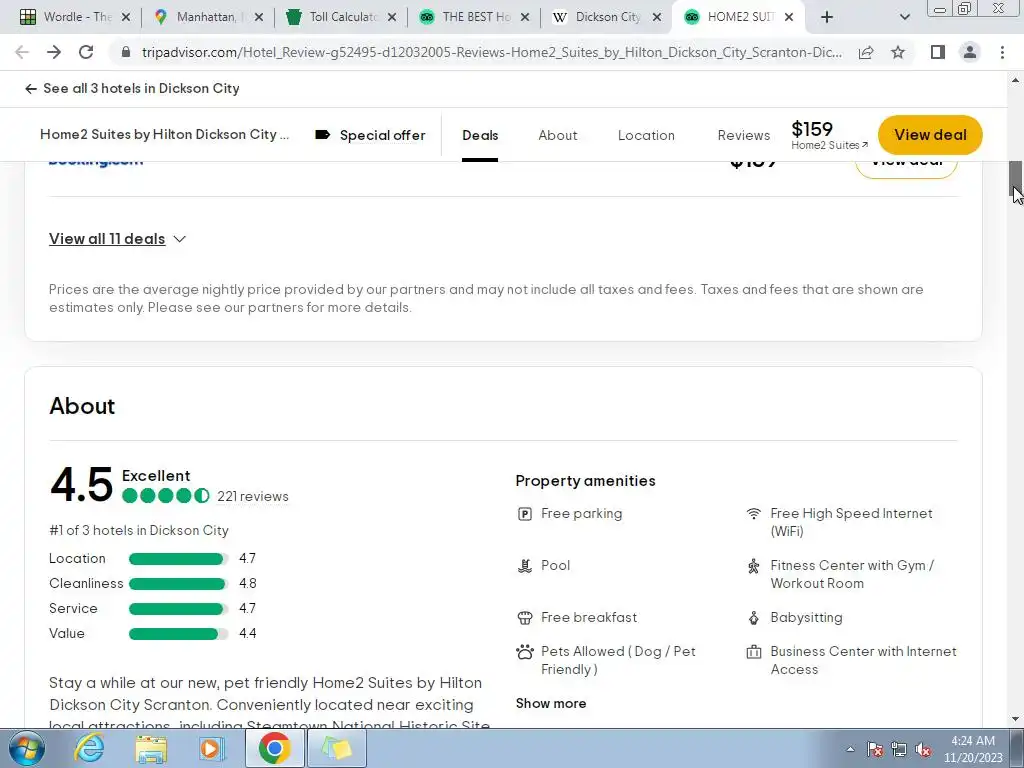Click the Babysitting amenity icon

click(x=754, y=618)
